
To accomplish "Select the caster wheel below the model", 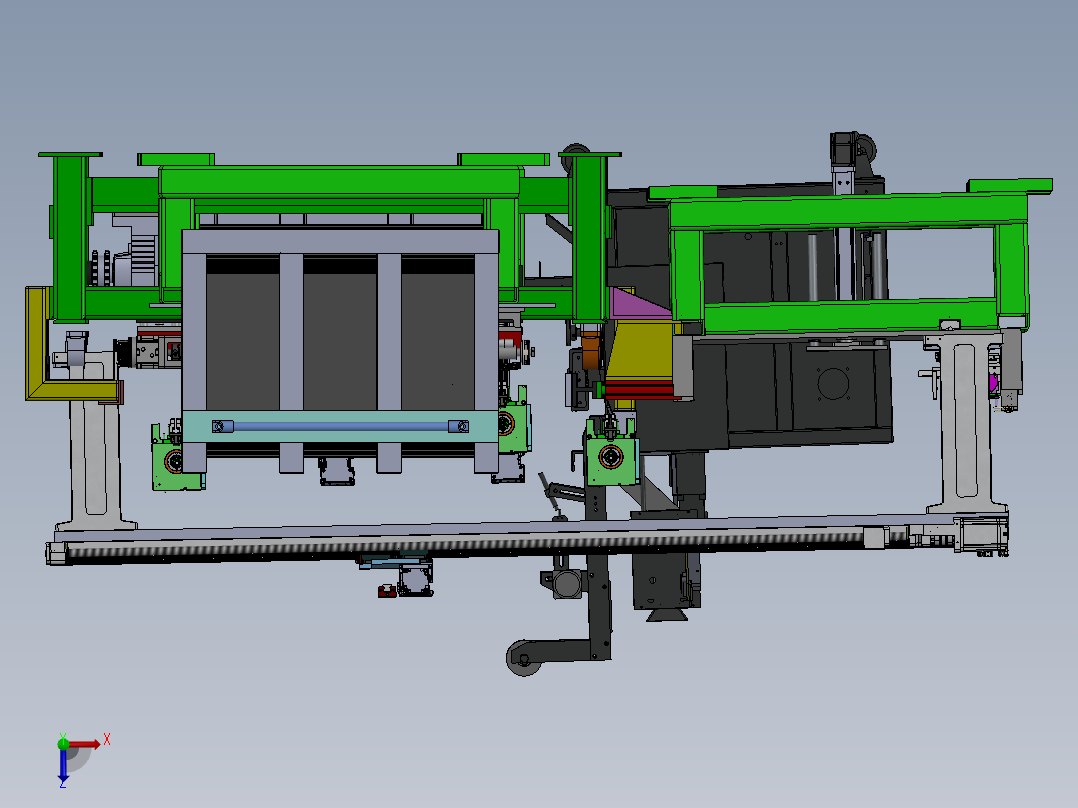I will (524, 658).
